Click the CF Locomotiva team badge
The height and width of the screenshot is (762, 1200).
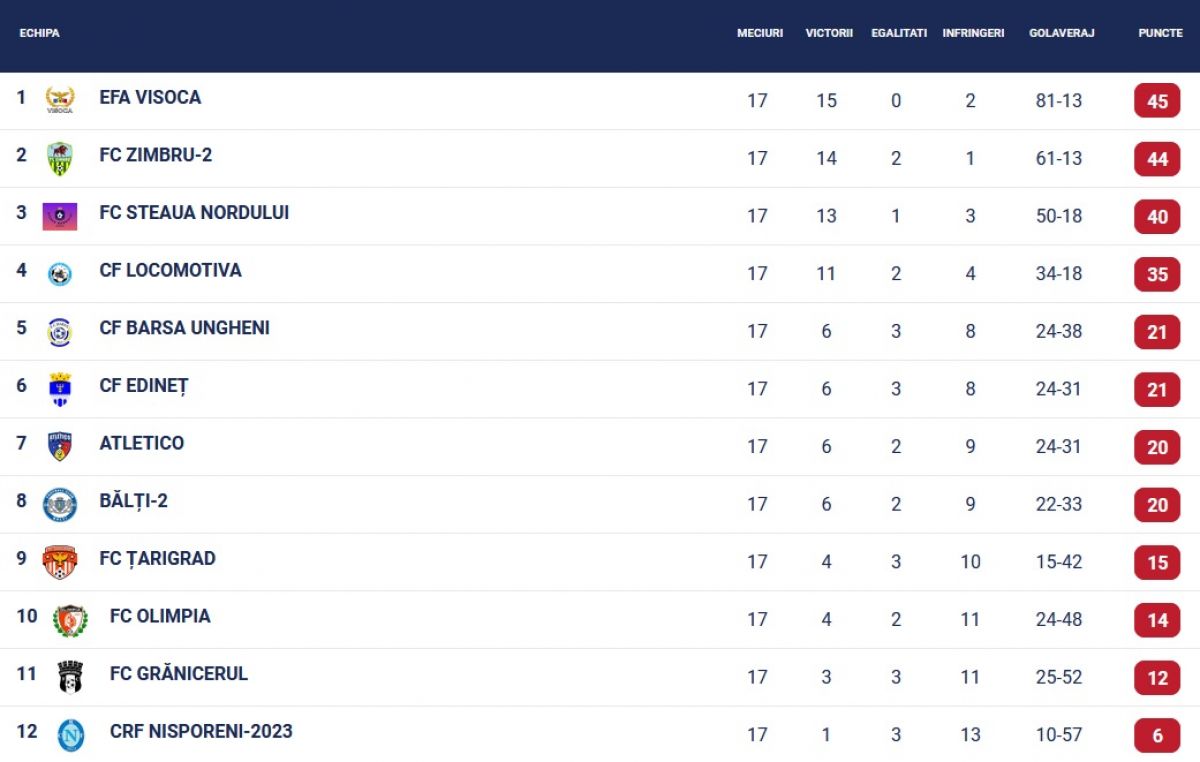pyautogui.click(x=60, y=274)
